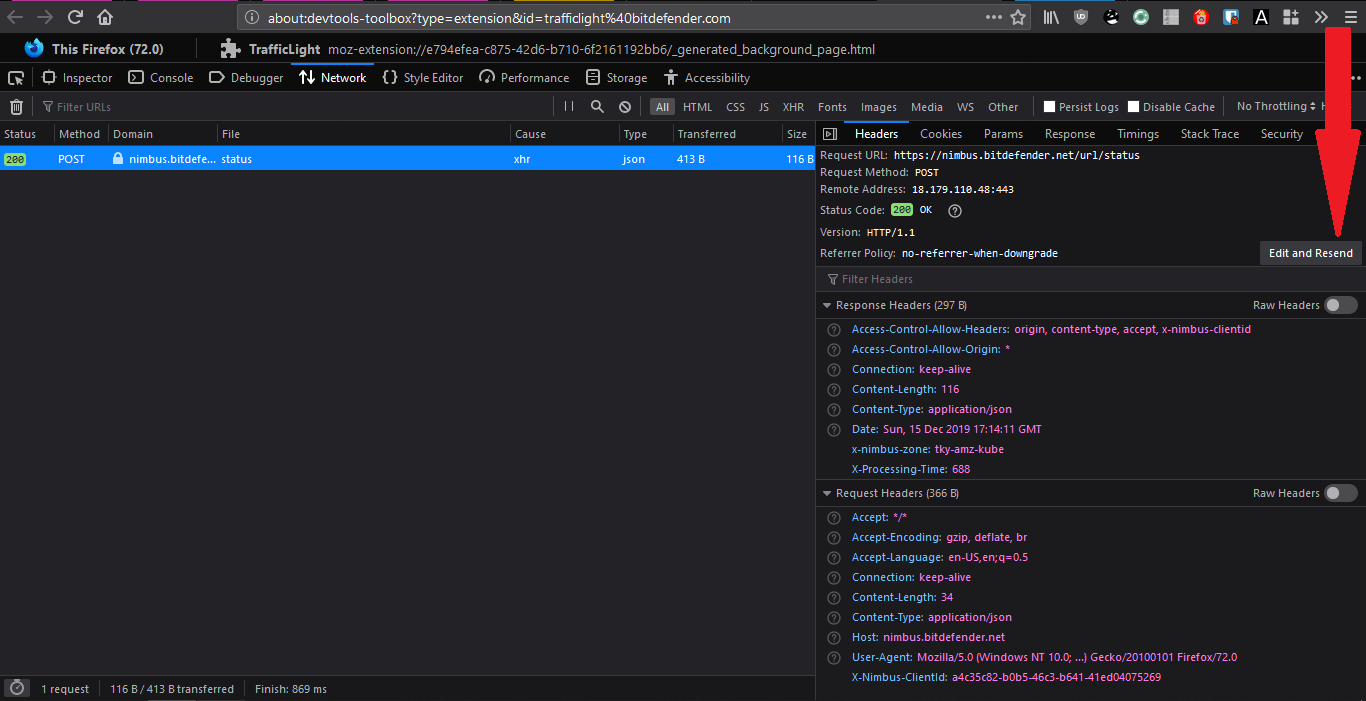Switch to the Debugger devtools tab
The image size is (1366, 701).
pyautogui.click(x=246, y=78)
